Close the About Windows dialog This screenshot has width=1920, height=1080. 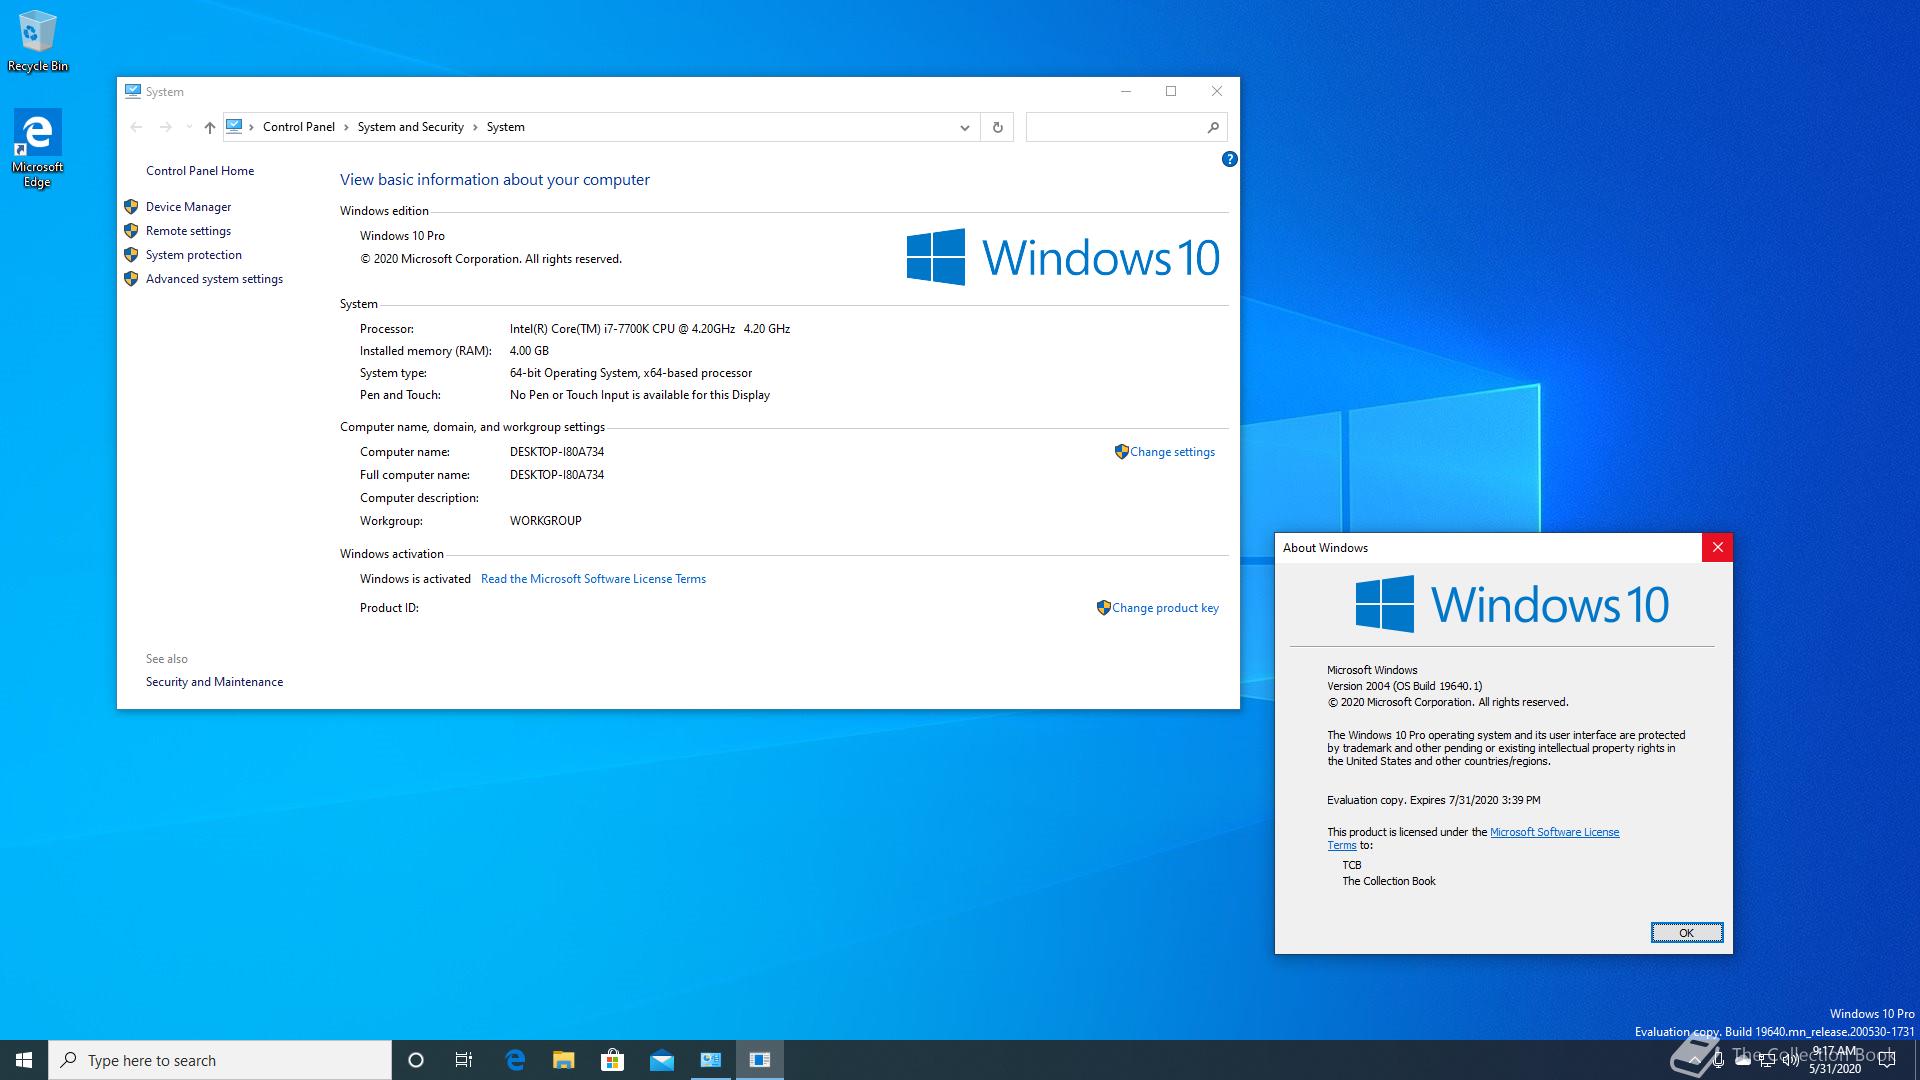click(x=1717, y=547)
